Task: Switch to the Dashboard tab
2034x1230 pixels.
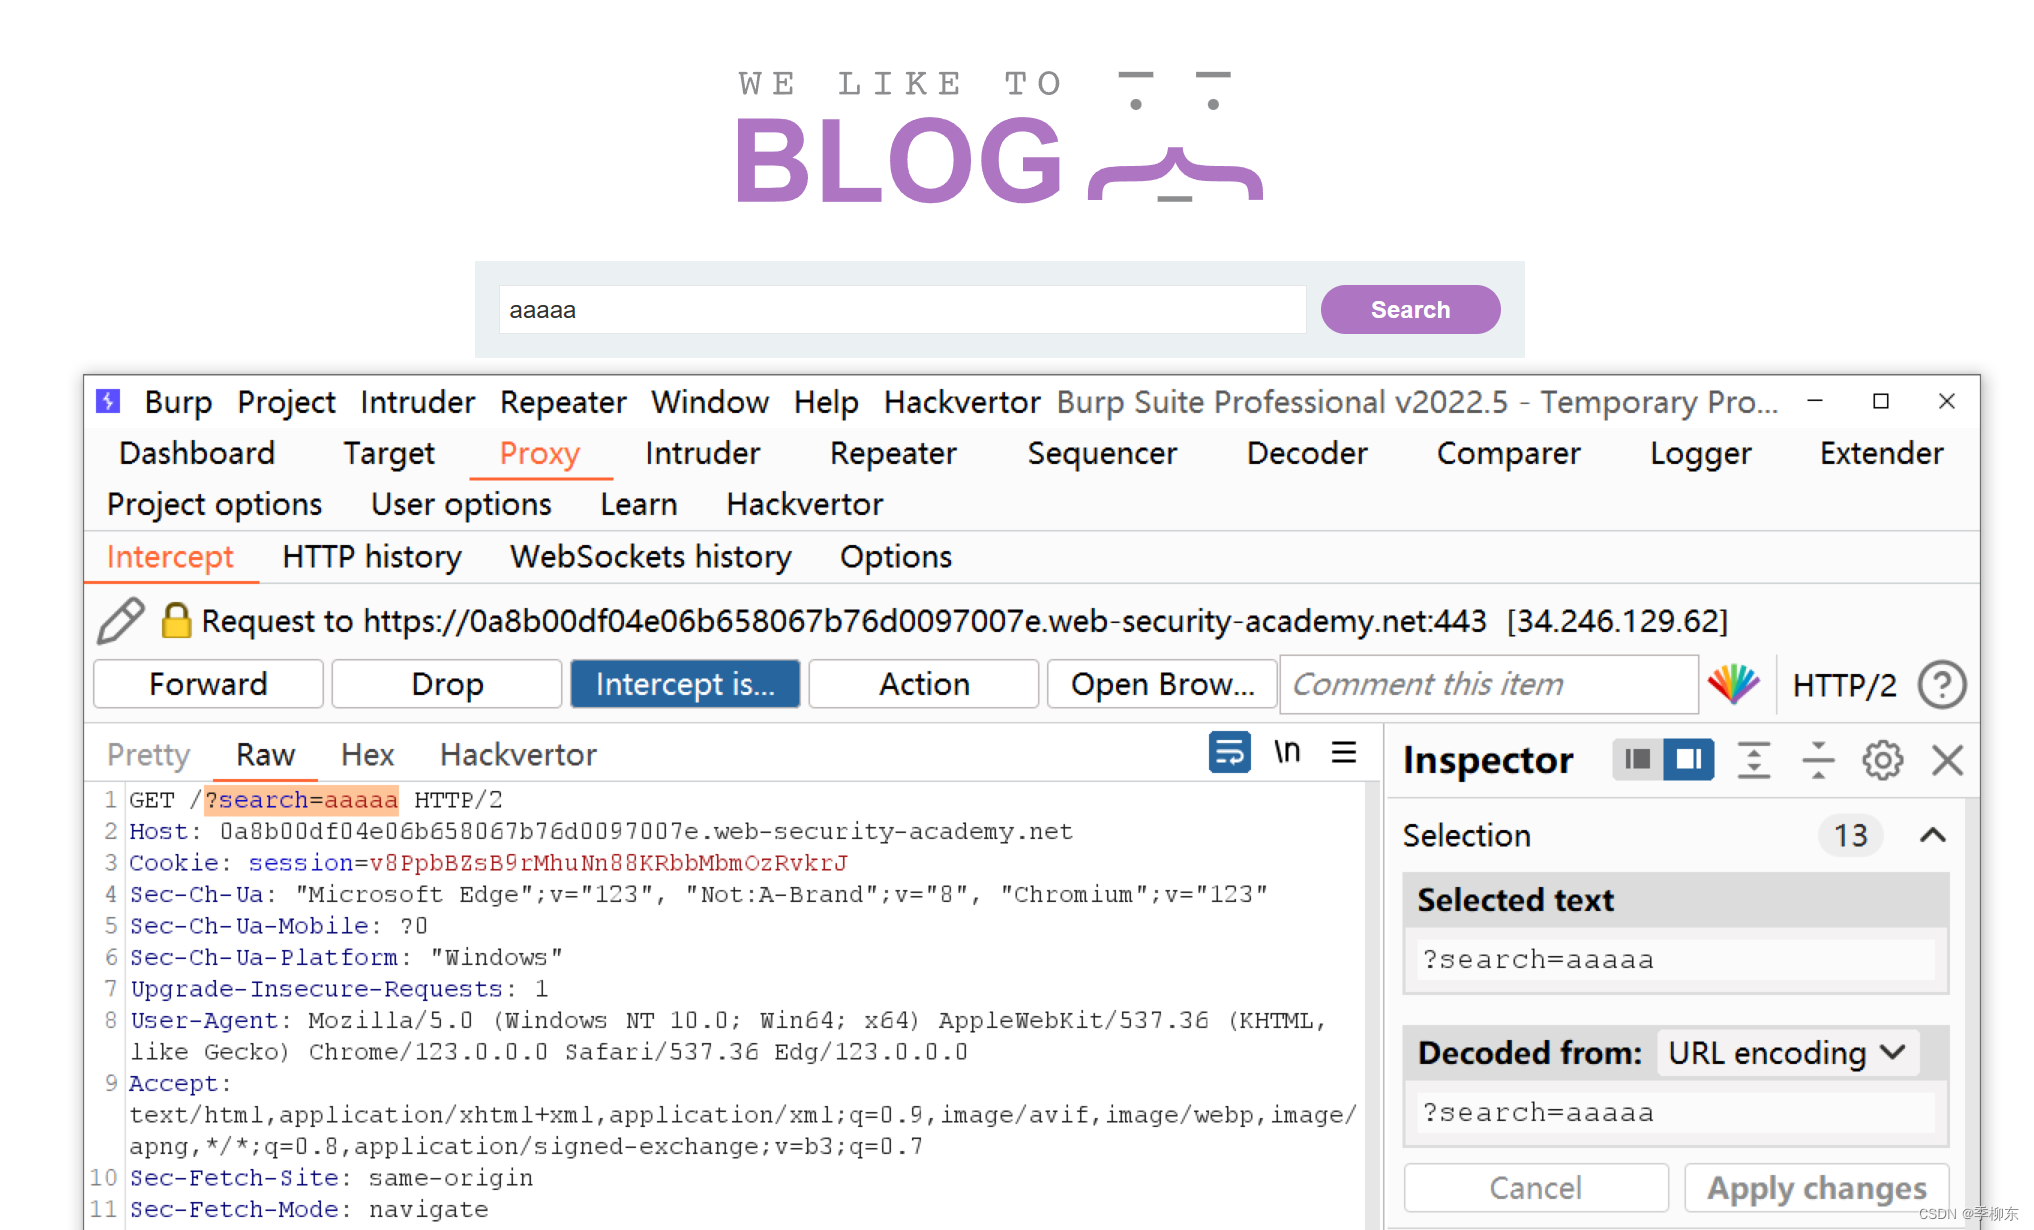Action: pyautogui.click(x=196, y=453)
